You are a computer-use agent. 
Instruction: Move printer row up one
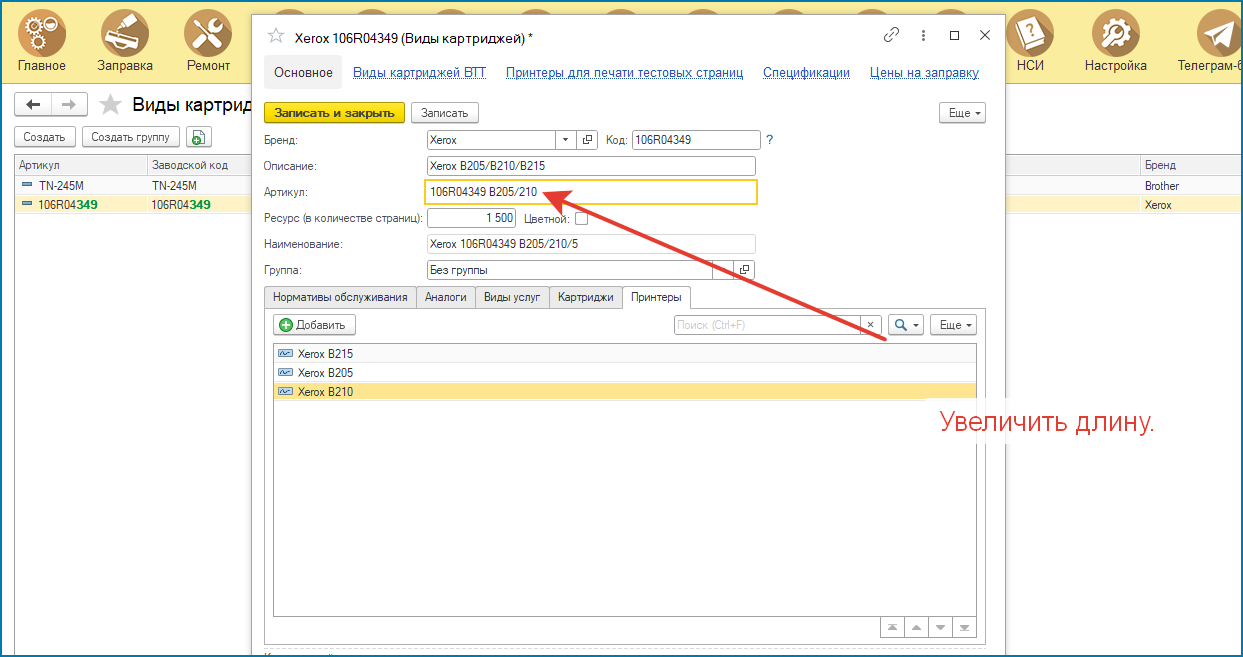[x=915, y=628]
